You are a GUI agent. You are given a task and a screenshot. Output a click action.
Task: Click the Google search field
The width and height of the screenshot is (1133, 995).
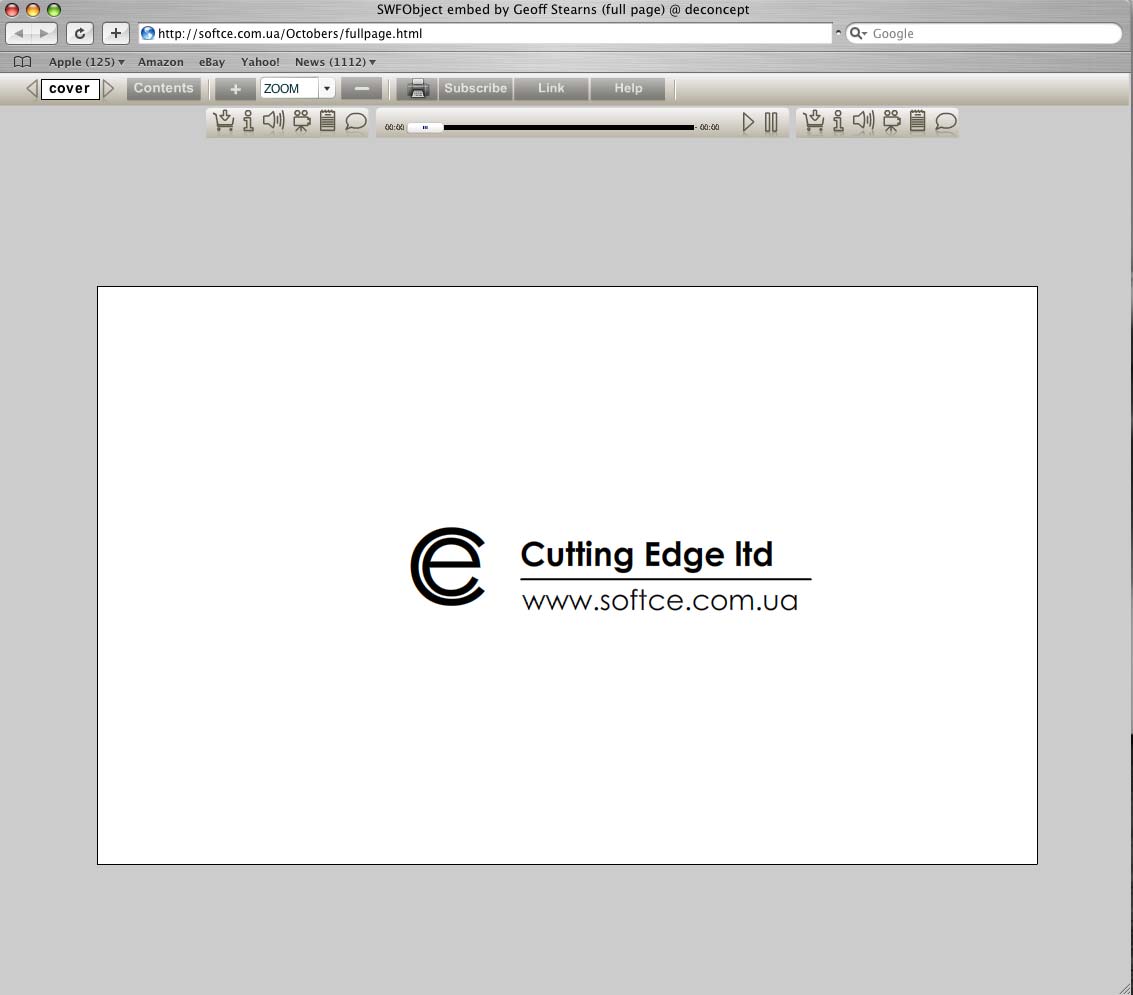984,33
